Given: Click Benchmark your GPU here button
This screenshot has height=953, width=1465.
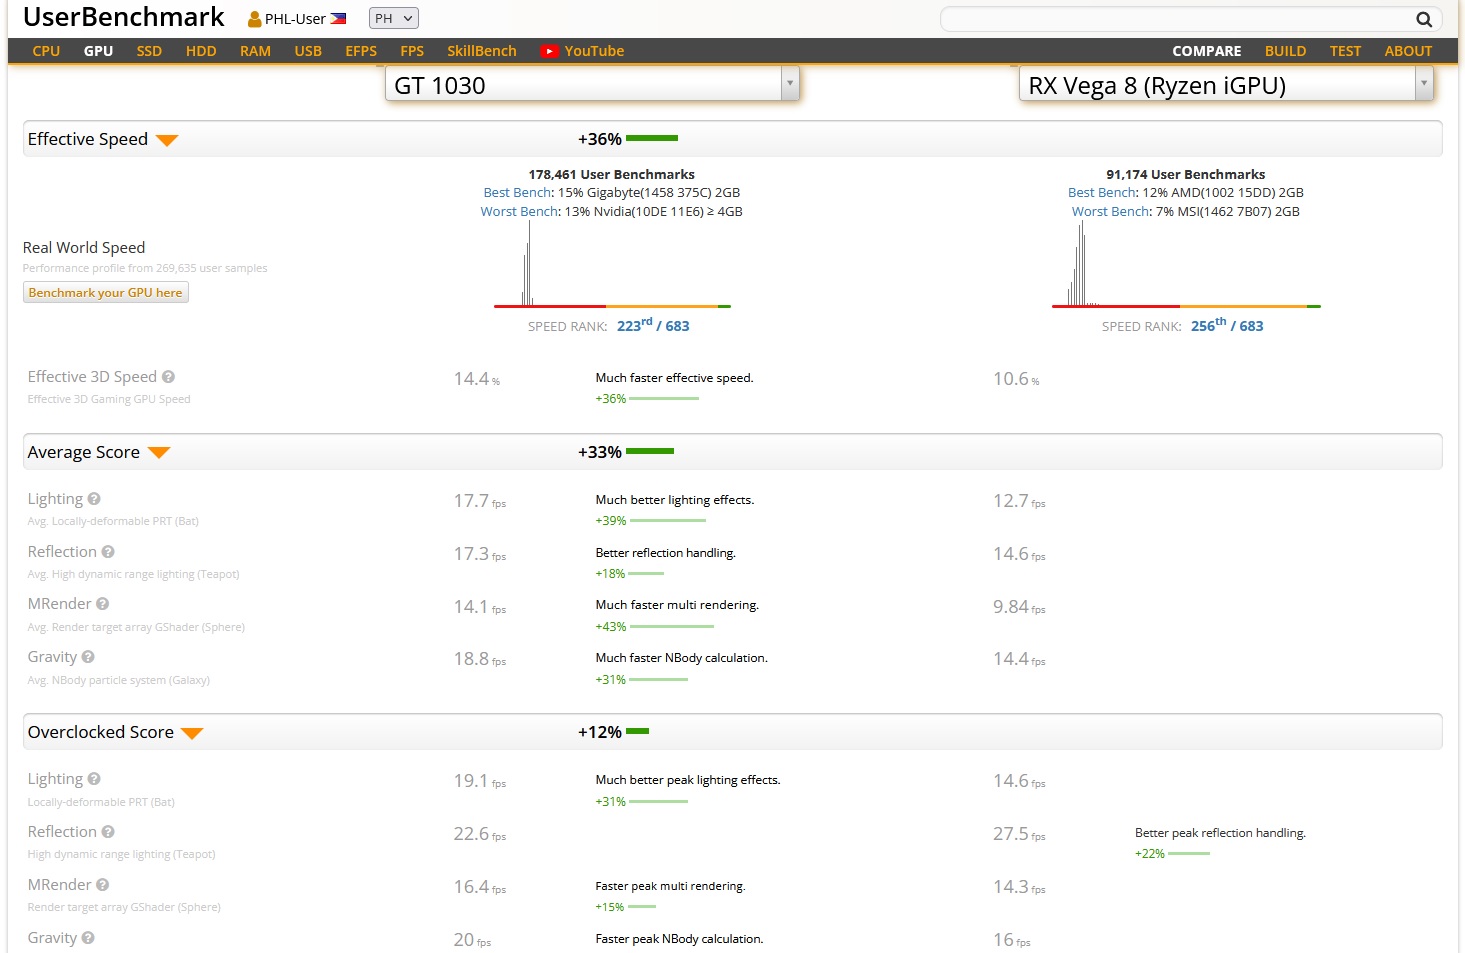Looking at the screenshot, I should click(105, 293).
